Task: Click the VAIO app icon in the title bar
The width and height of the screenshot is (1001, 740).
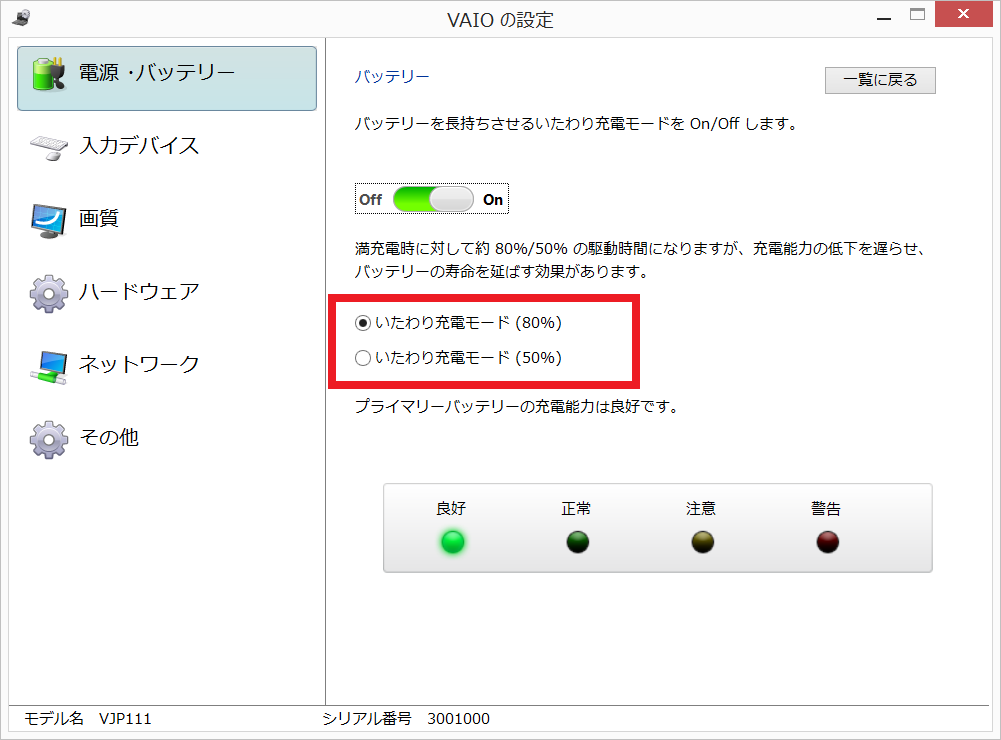Action: click(21, 17)
